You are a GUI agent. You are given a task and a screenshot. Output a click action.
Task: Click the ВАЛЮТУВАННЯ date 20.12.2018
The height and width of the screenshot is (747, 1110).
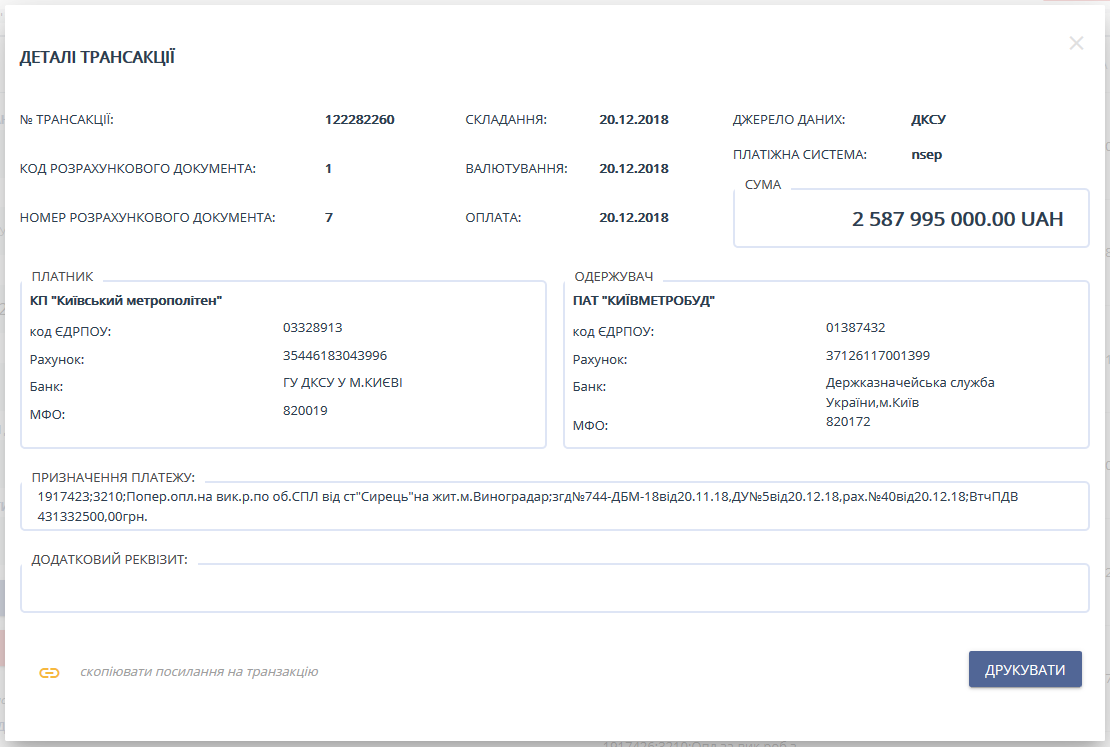point(634,169)
